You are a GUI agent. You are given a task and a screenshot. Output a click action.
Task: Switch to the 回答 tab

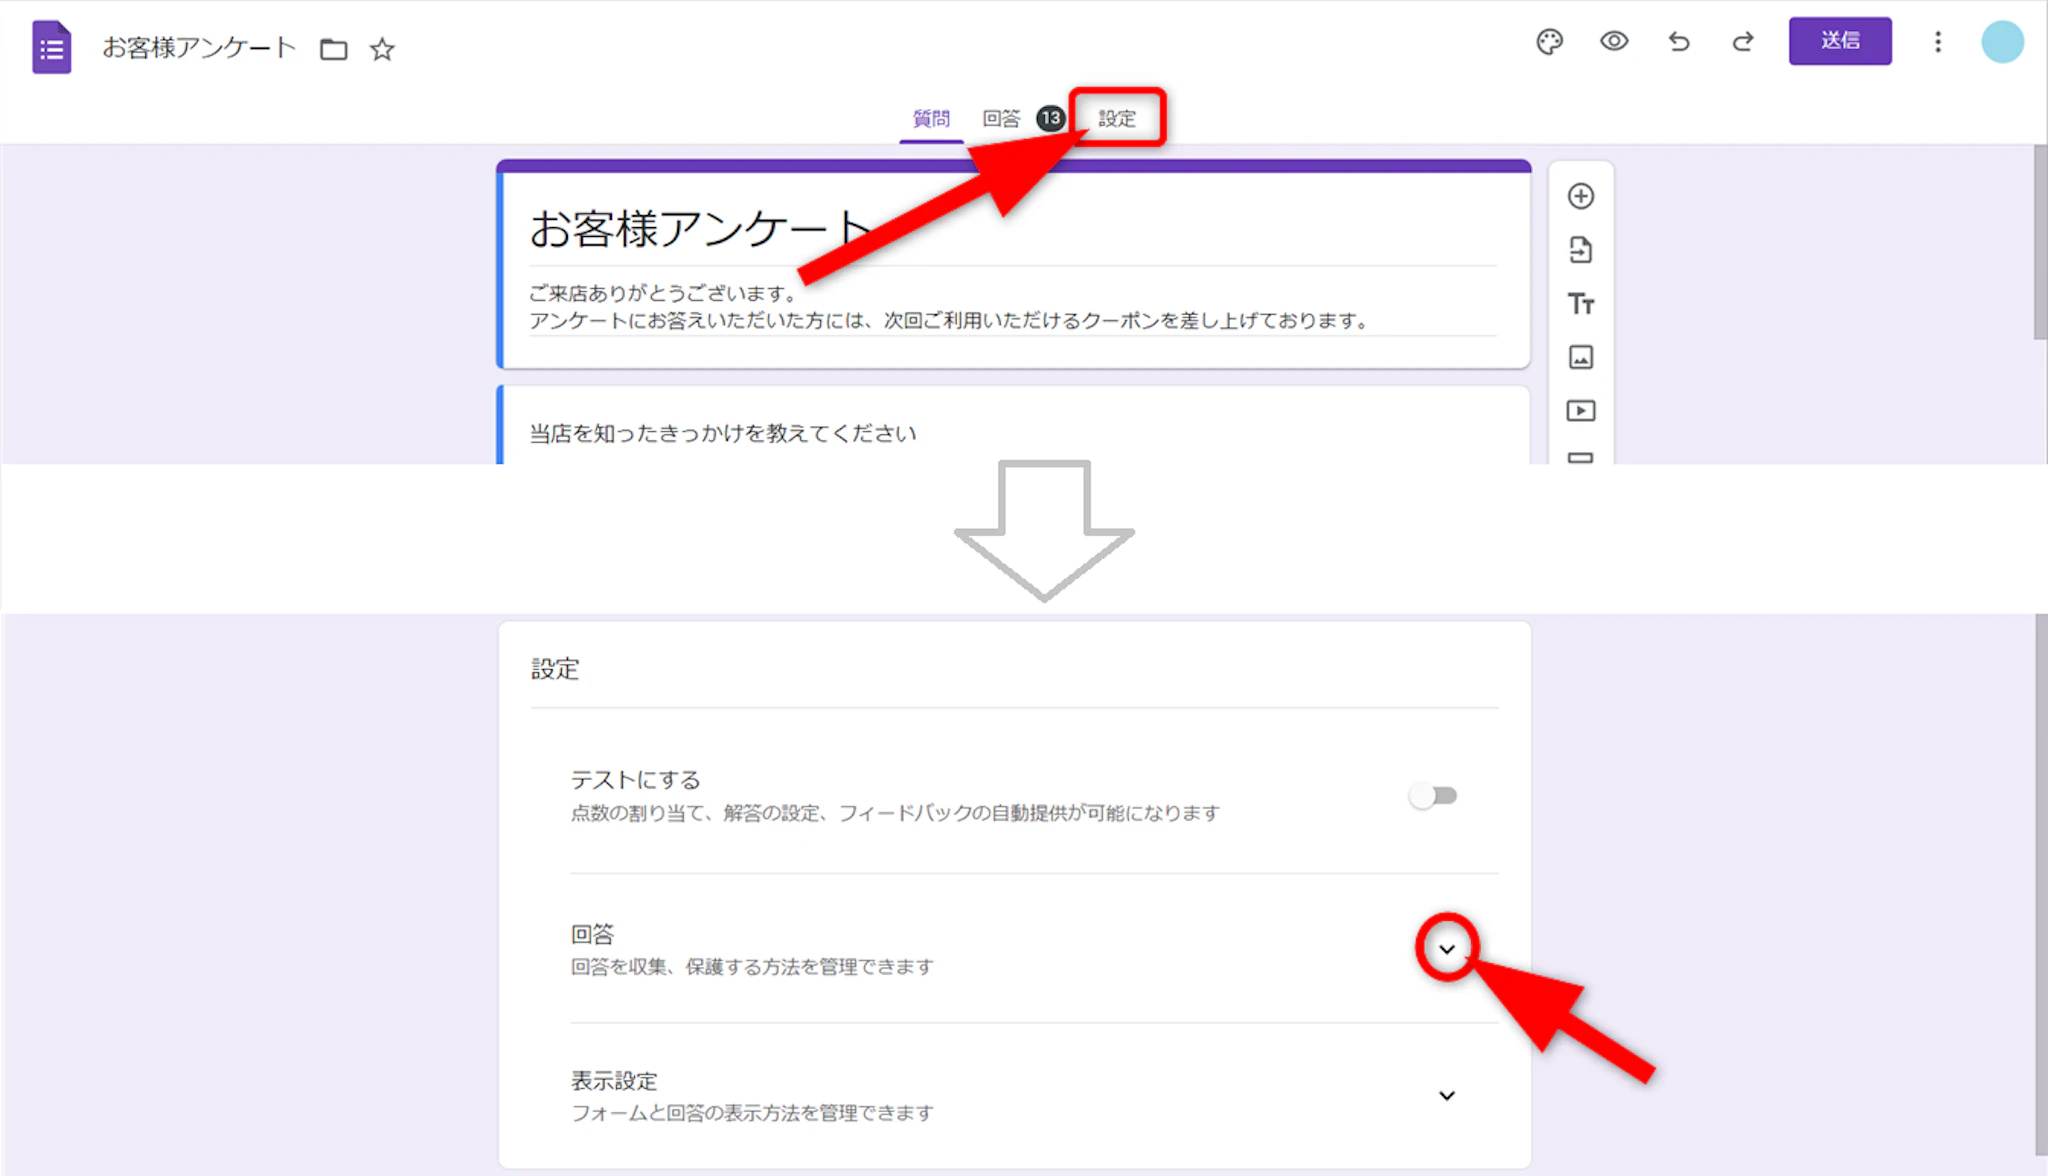pyautogui.click(x=1001, y=119)
